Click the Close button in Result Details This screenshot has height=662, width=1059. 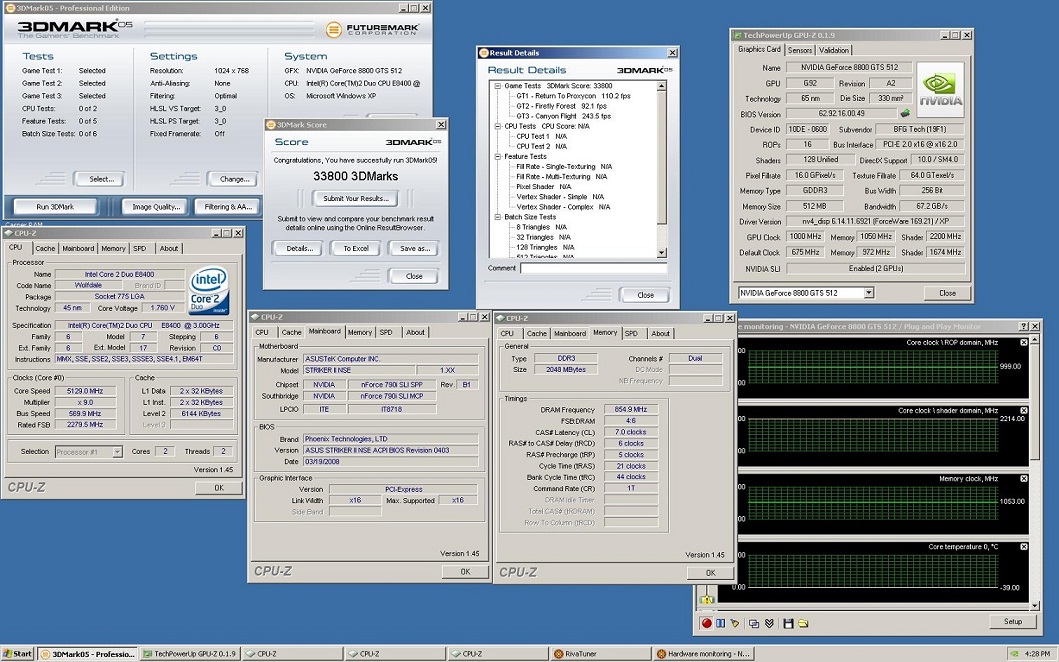pyautogui.click(x=645, y=295)
